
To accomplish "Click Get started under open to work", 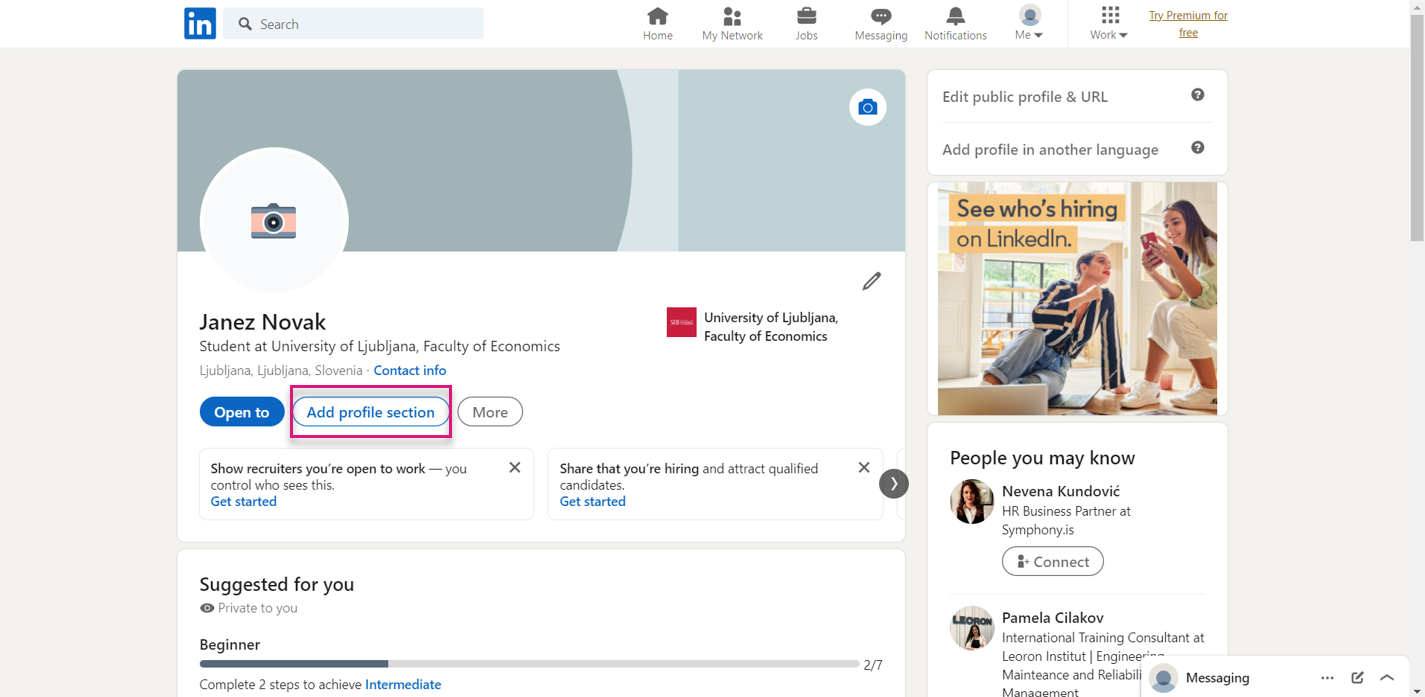I will [x=243, y=502].
